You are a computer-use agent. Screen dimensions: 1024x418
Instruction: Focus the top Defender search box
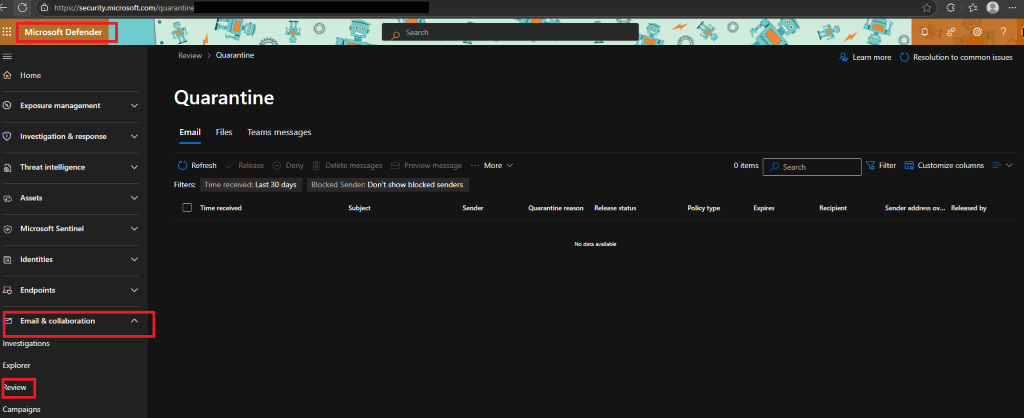(510, 32)
